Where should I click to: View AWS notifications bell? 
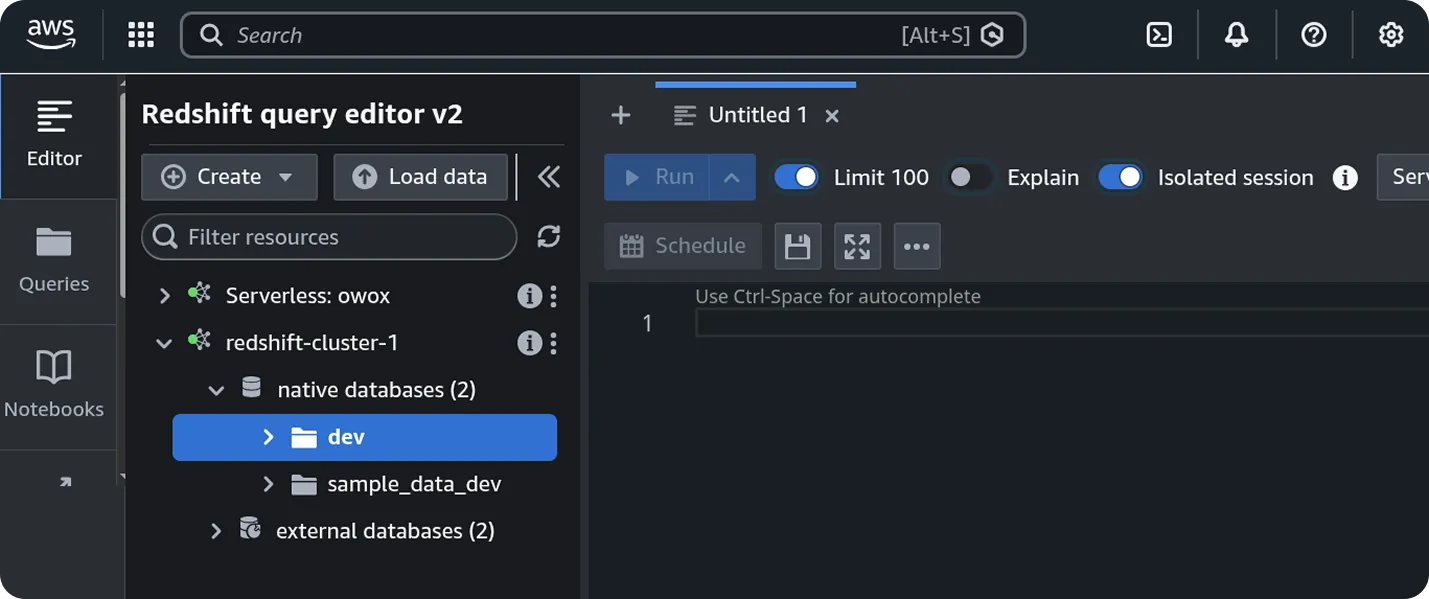(x=1236, y=33)
